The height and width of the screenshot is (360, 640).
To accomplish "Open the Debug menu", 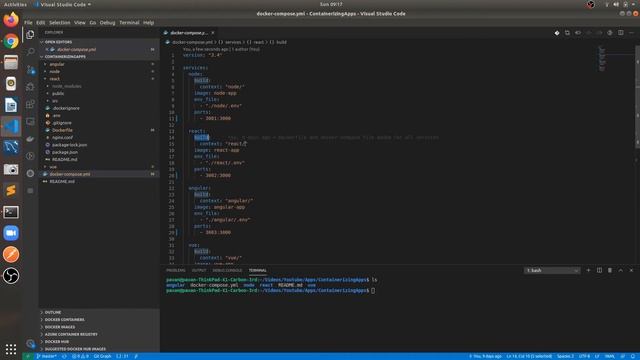I will coord(107,23).
